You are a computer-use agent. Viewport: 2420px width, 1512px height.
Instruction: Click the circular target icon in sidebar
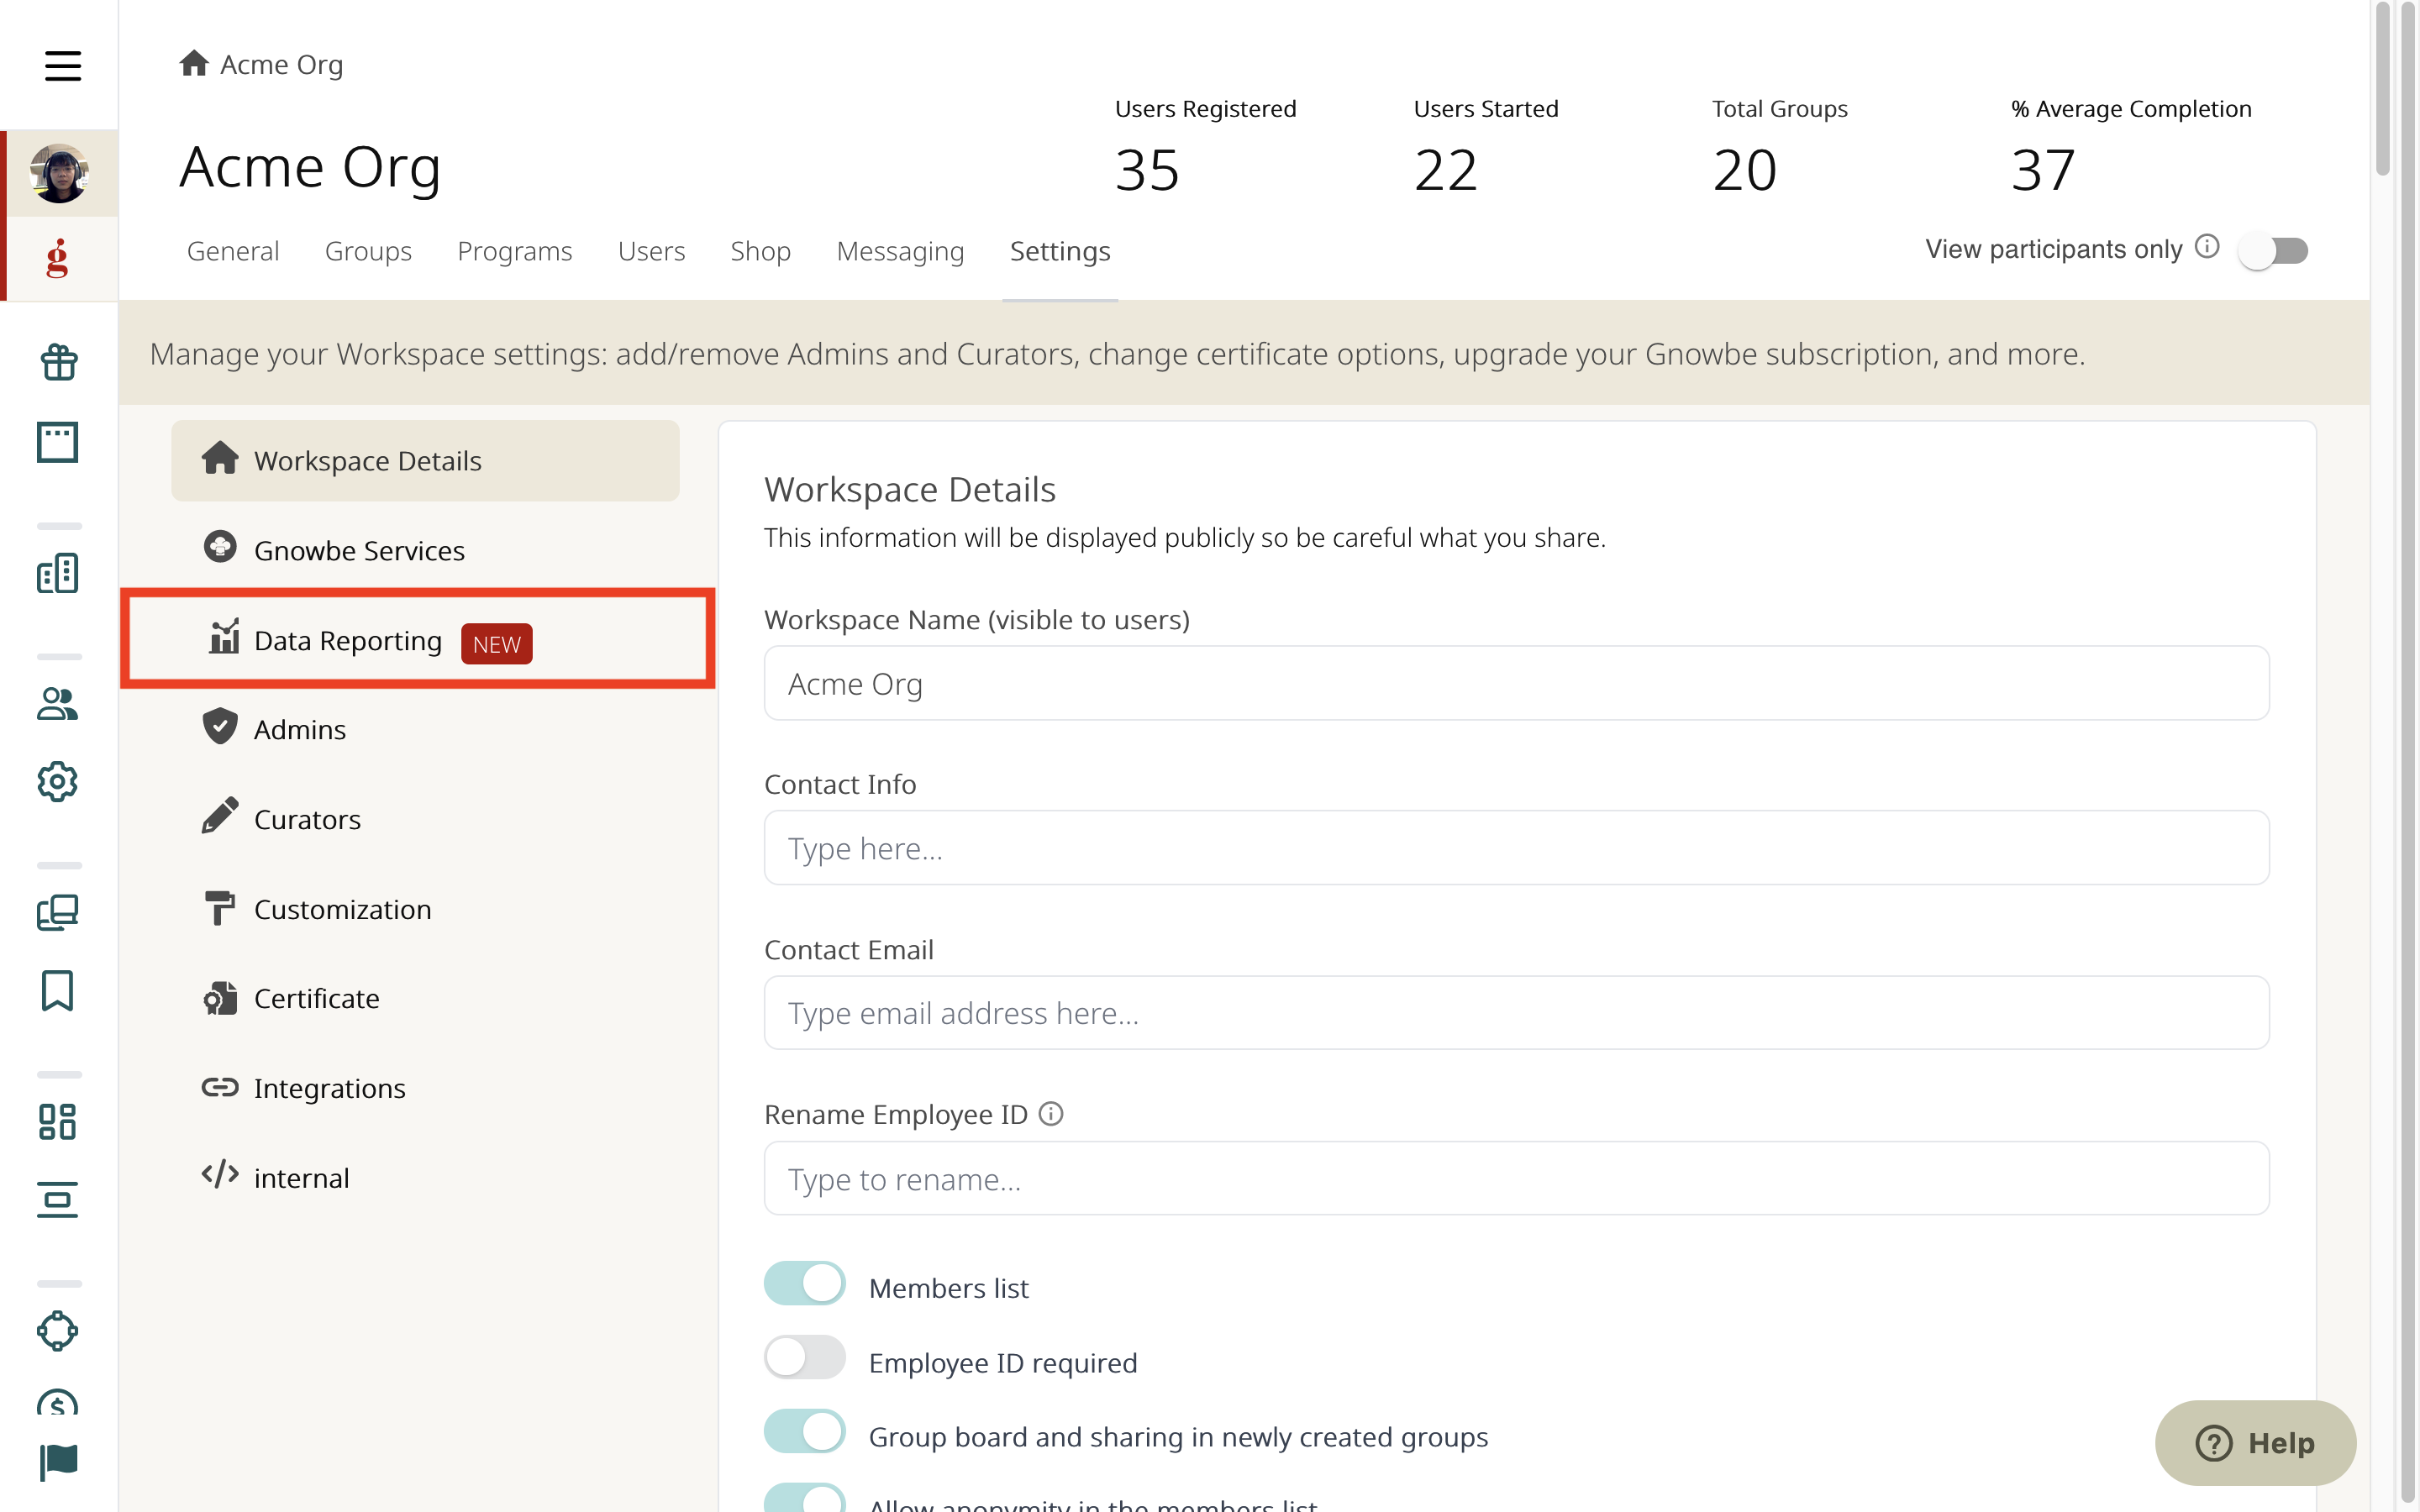(58, 1331)
